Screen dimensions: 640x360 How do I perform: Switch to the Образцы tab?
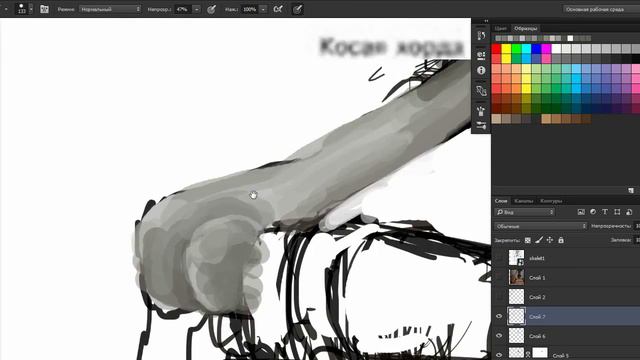click(x=525, y=29)
